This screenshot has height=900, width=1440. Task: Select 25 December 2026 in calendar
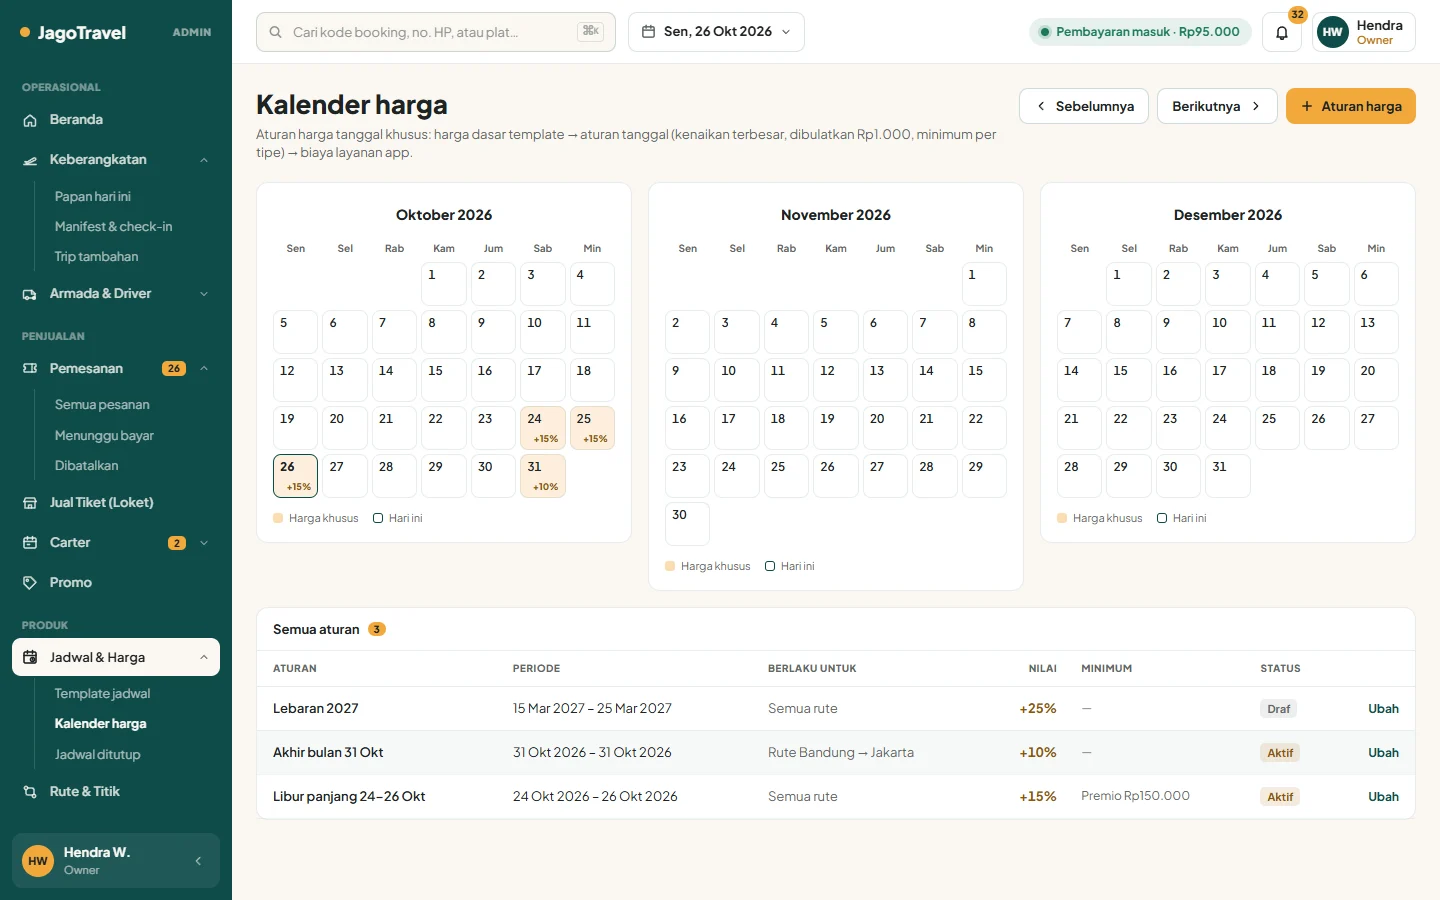[x=1277, y=428]
